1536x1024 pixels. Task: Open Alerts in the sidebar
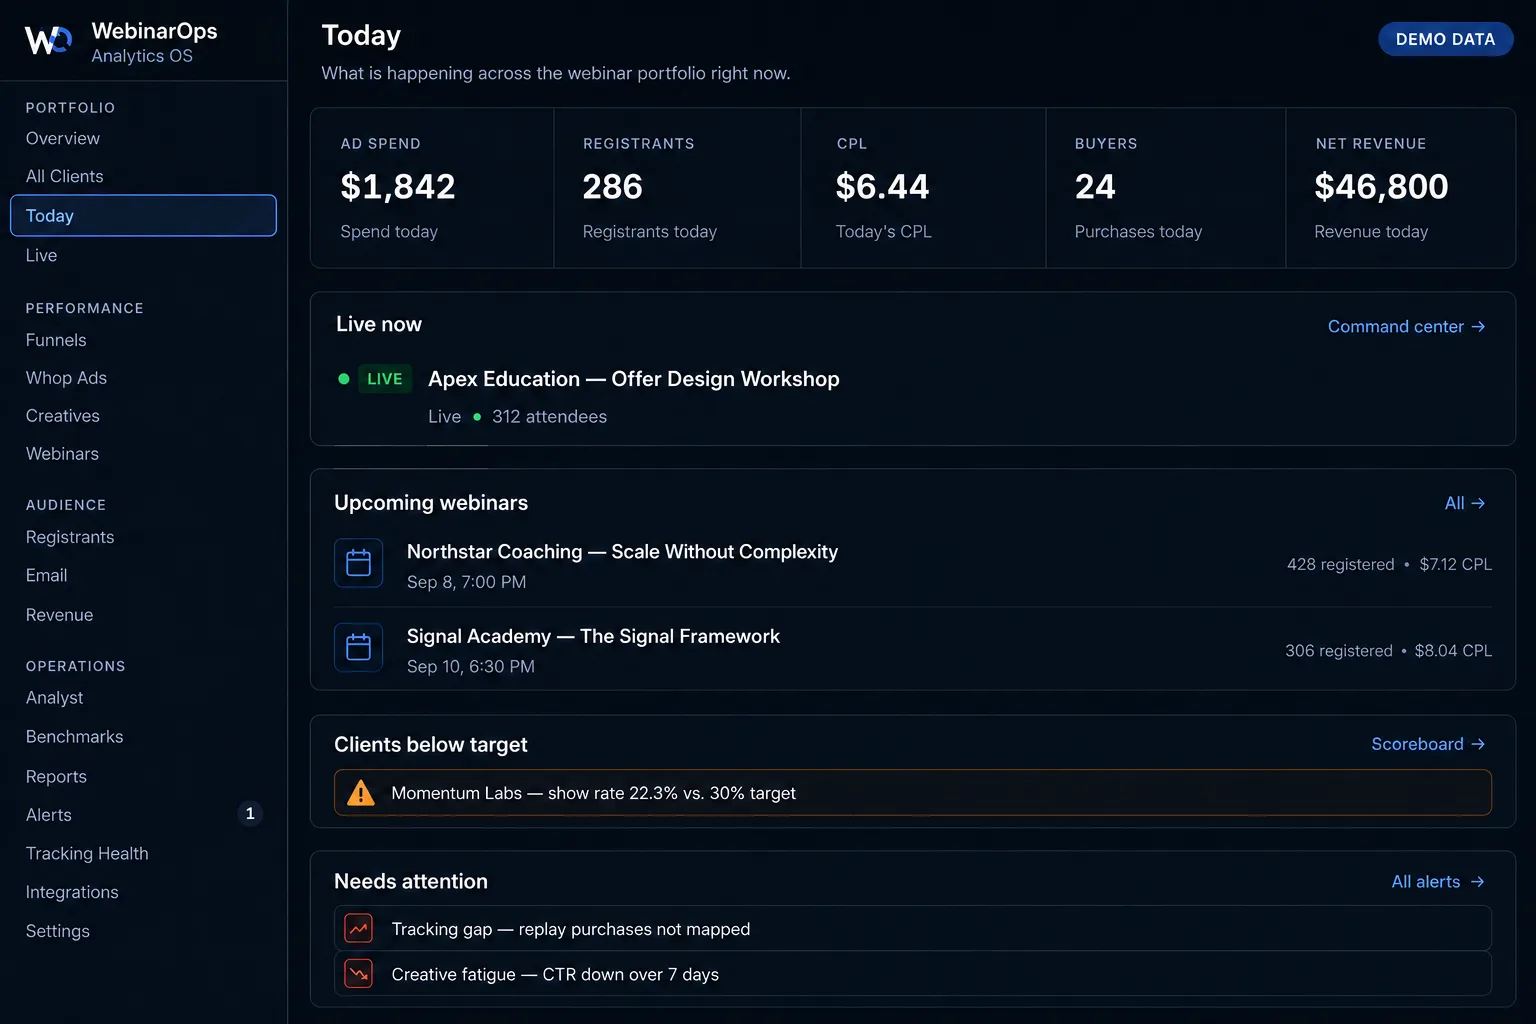(49, 815)
